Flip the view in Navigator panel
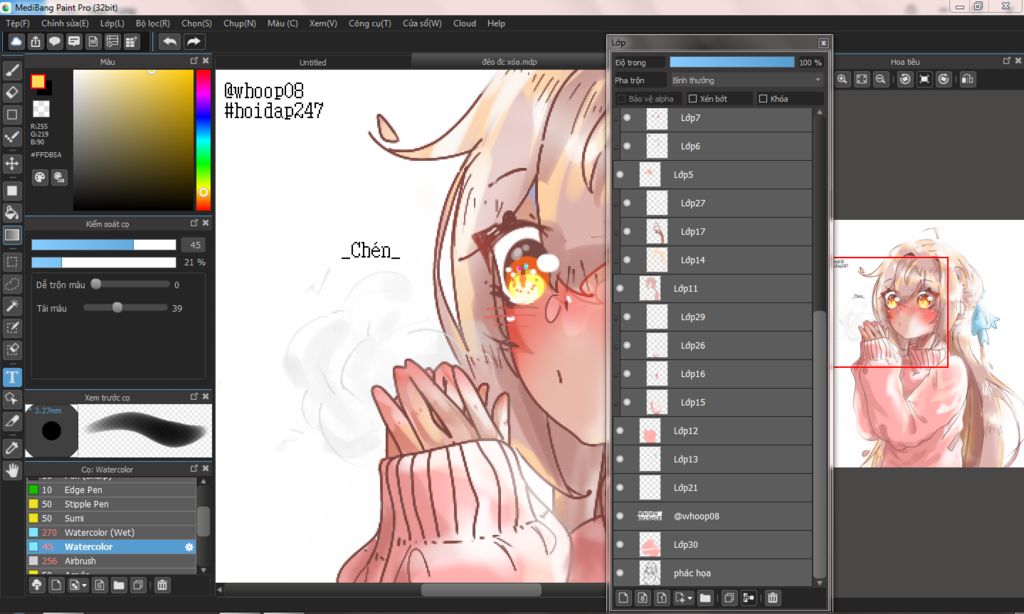This screenshot has width=1024, height=614. point(968,79)
